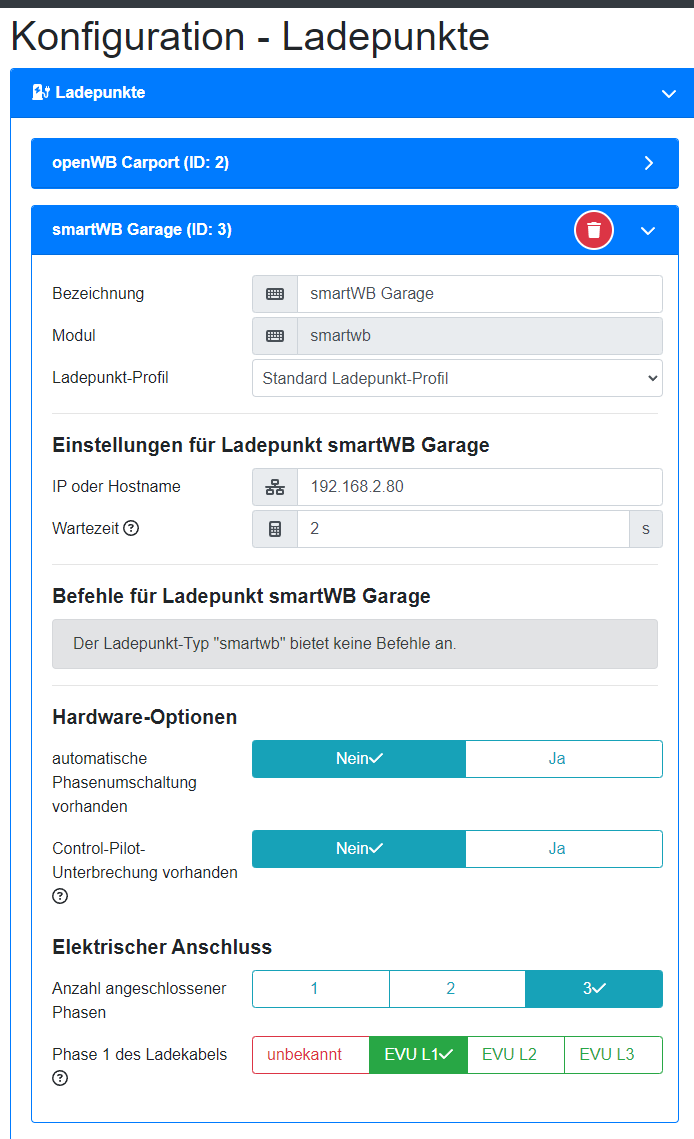The height and width of the screenshot is (1139, 694).
Task: Click the 'Anzahl angeschlossener Phasen' label
Action: [139, 1000]
